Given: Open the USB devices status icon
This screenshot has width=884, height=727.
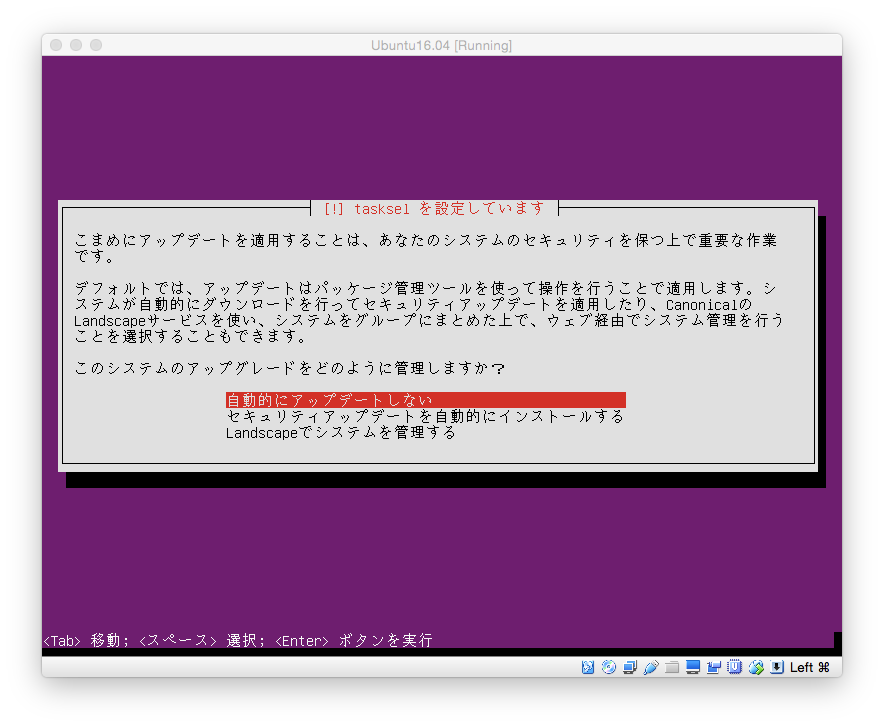Looking at the screenshot, I should coord(651,667).
